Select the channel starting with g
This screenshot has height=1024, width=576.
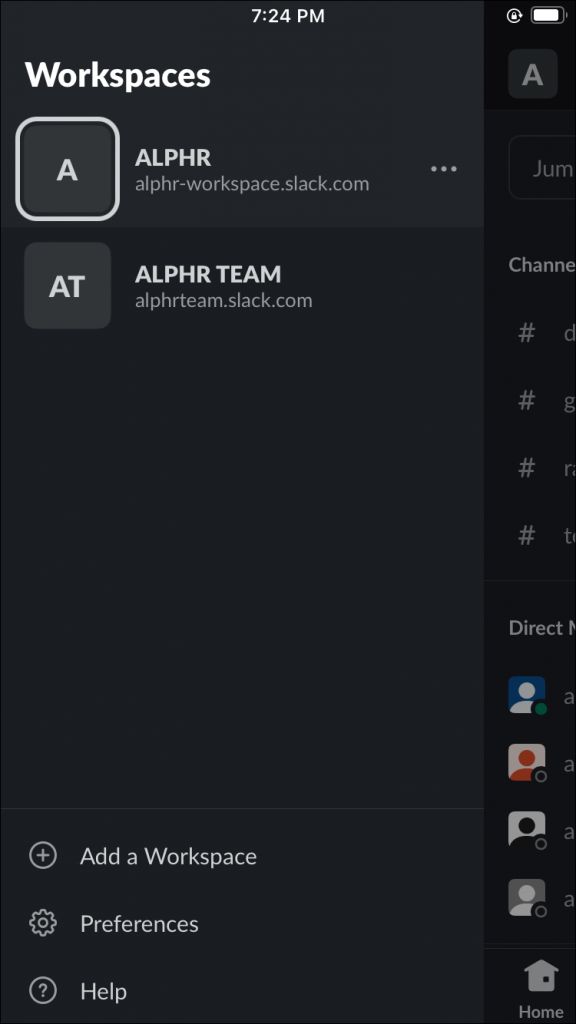click(x=545, y=400)
